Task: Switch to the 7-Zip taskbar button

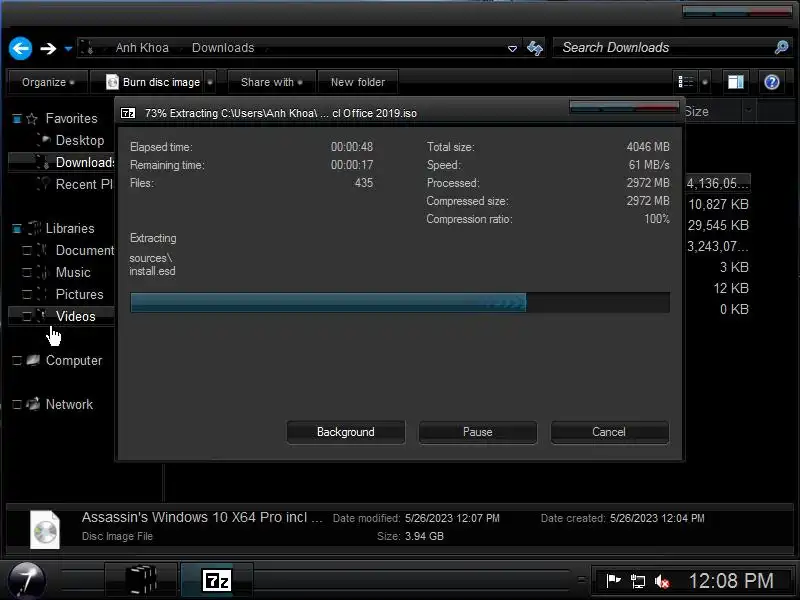Action: pos(217,580)
